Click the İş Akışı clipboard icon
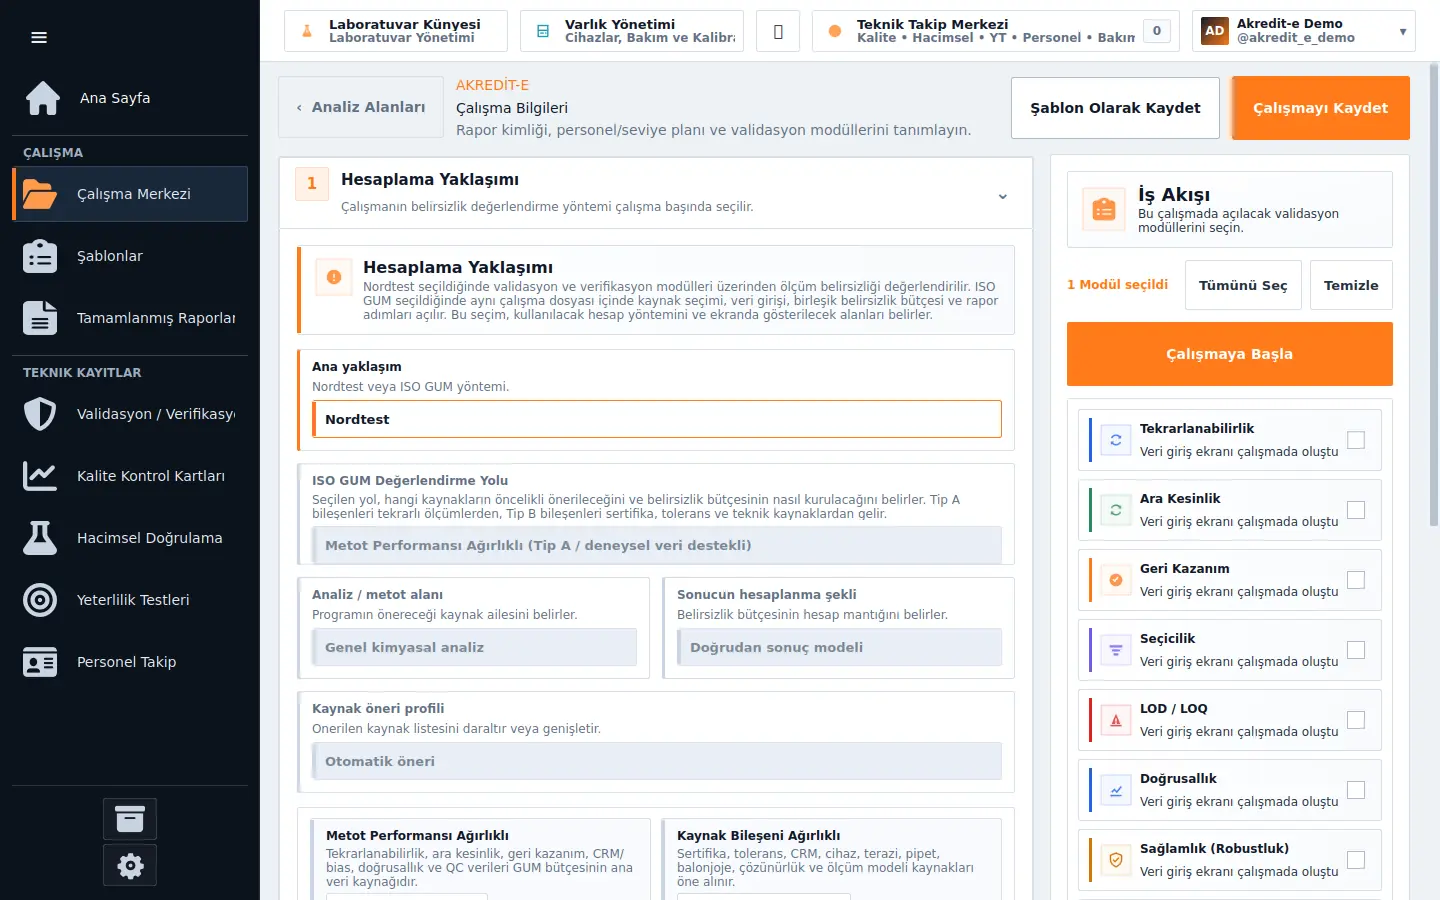Image resolution: width=1440 pixels, height=900 pixels. [x=1104, y=210]
